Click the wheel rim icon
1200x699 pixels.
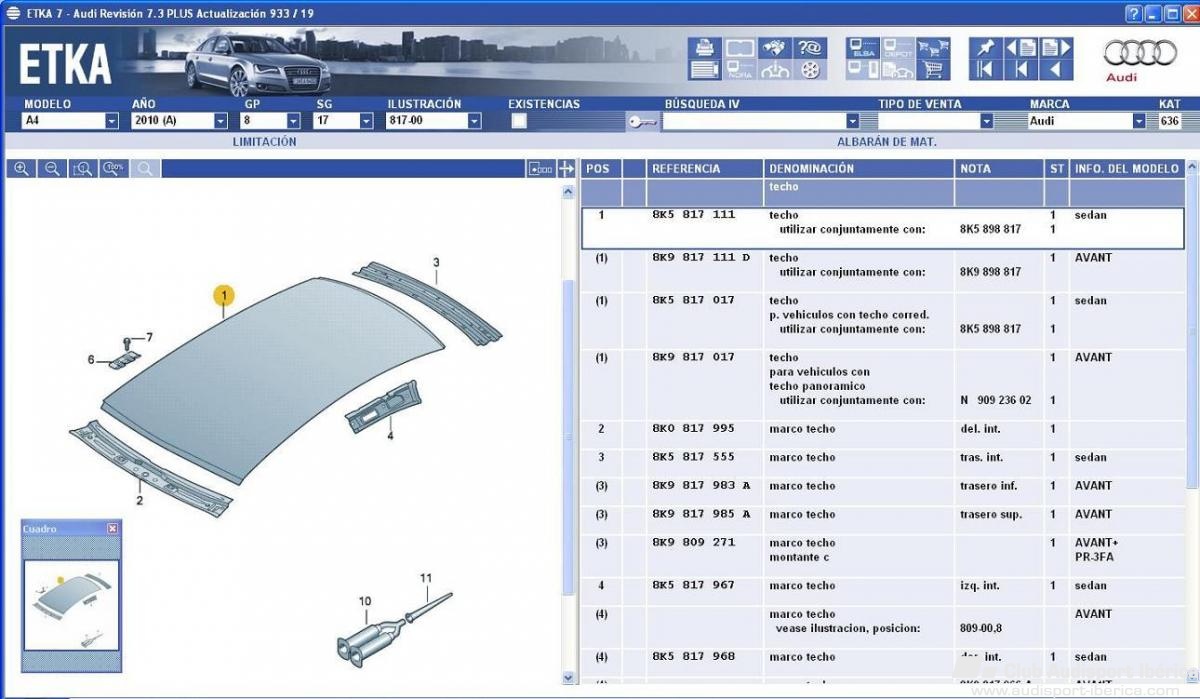click(x=810, y=70)
